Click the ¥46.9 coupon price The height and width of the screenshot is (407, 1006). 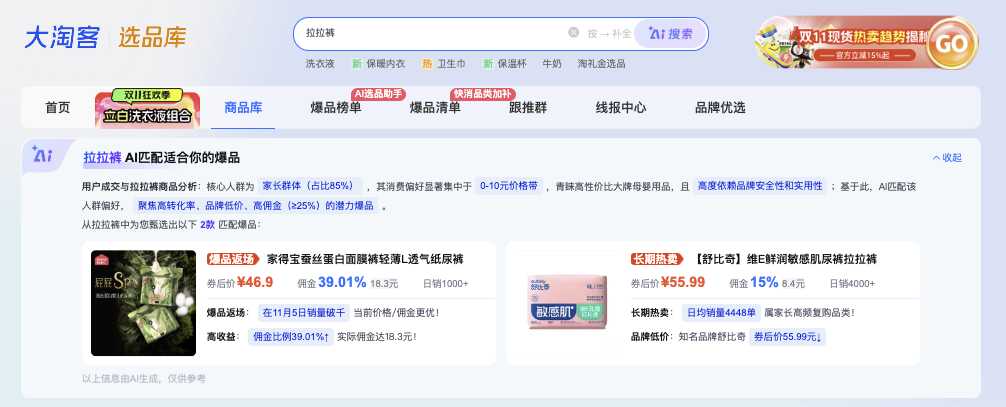coord(255,282)
